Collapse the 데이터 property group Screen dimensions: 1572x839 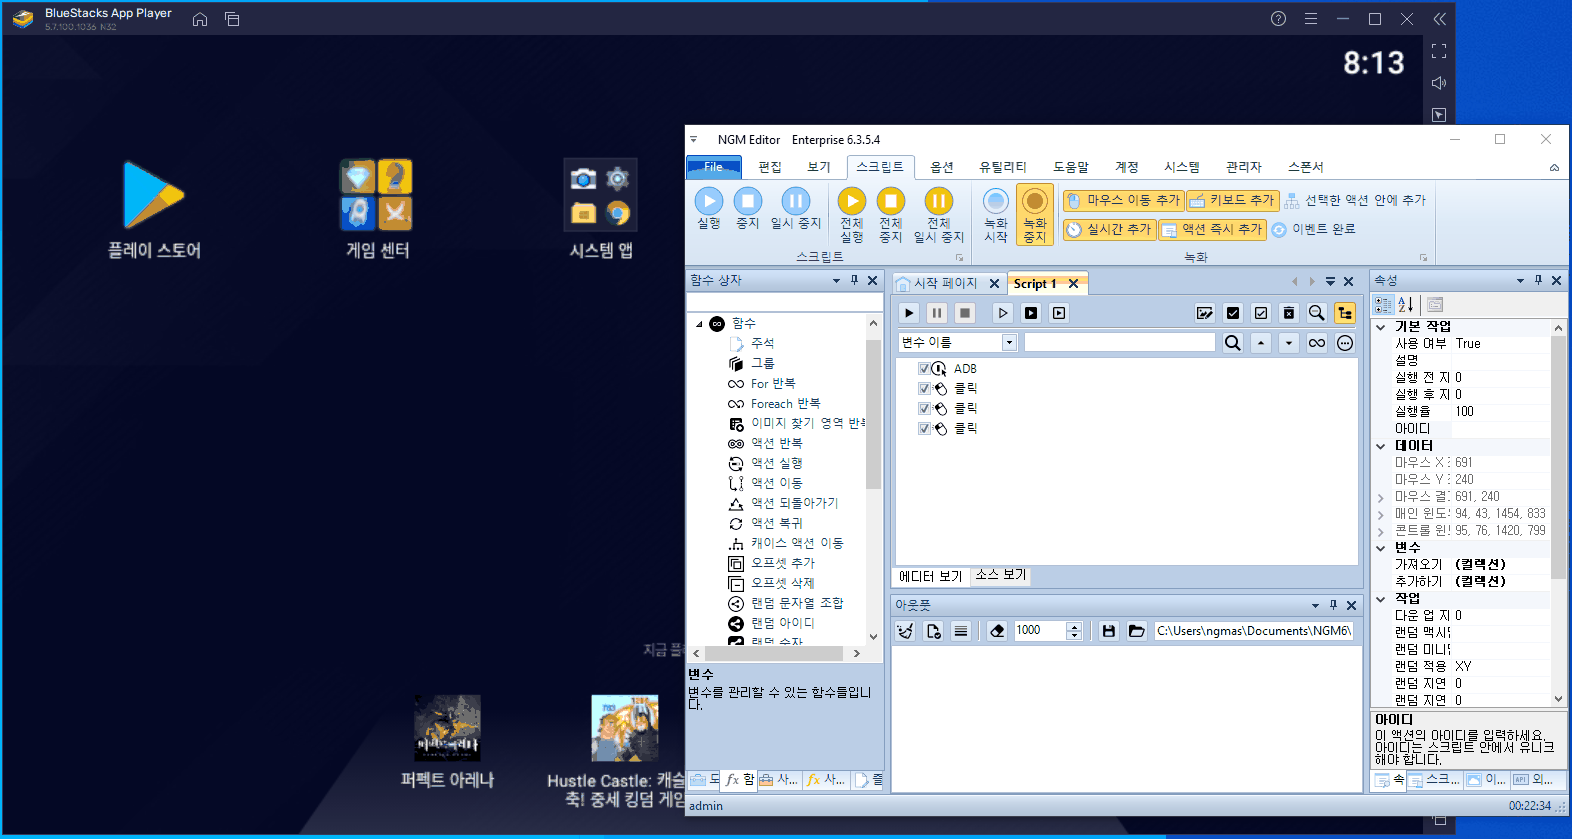1381,446
